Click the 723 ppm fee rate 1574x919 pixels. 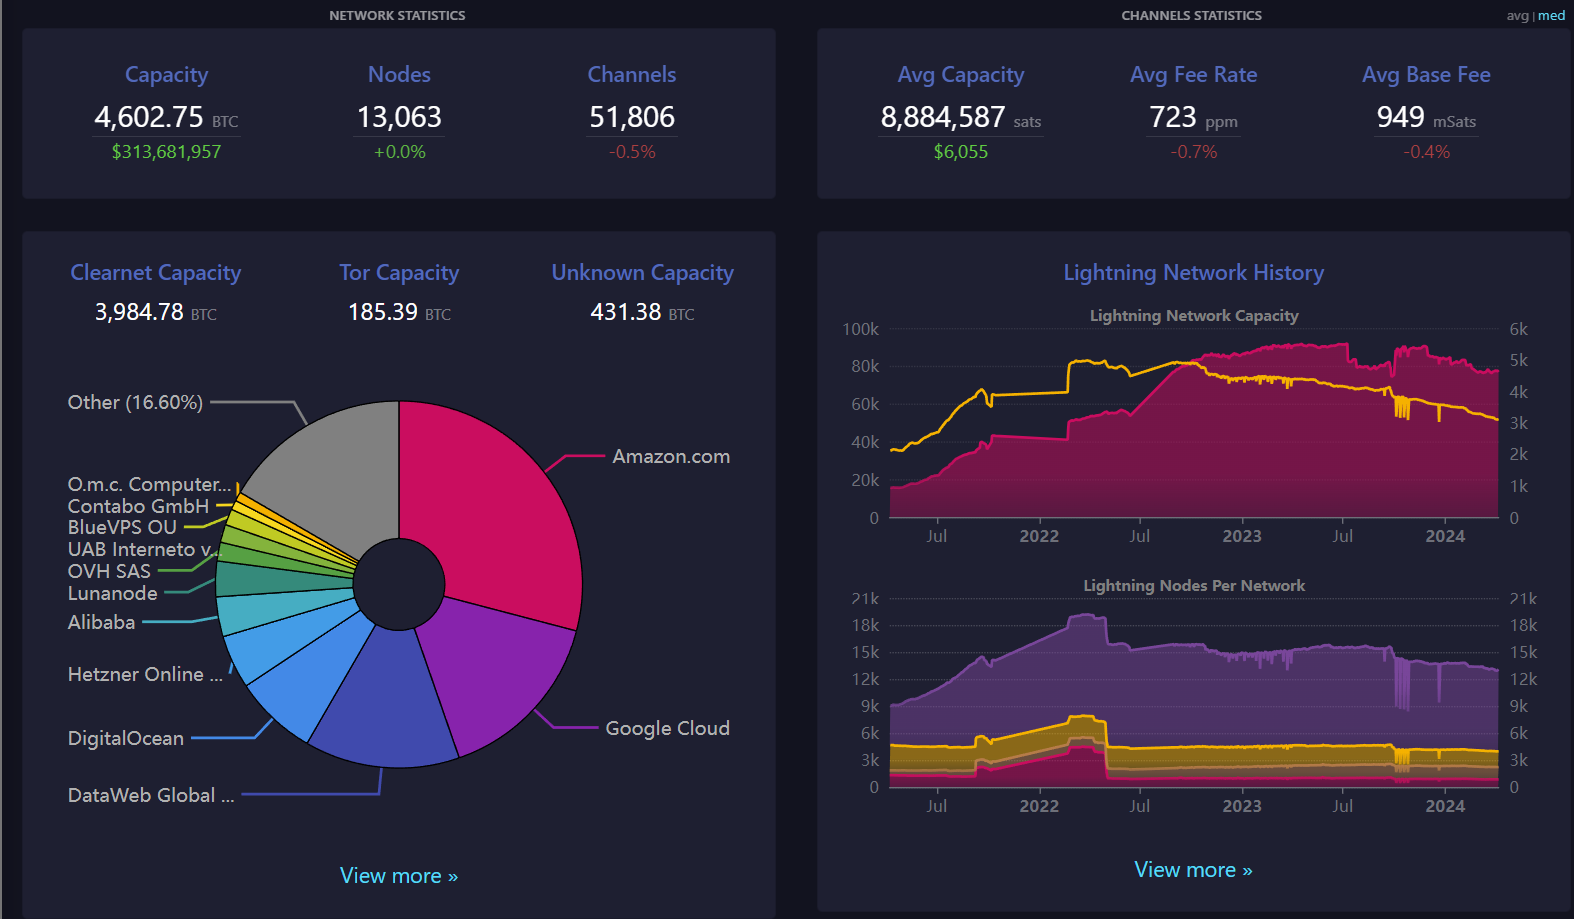click(1193, 118)
